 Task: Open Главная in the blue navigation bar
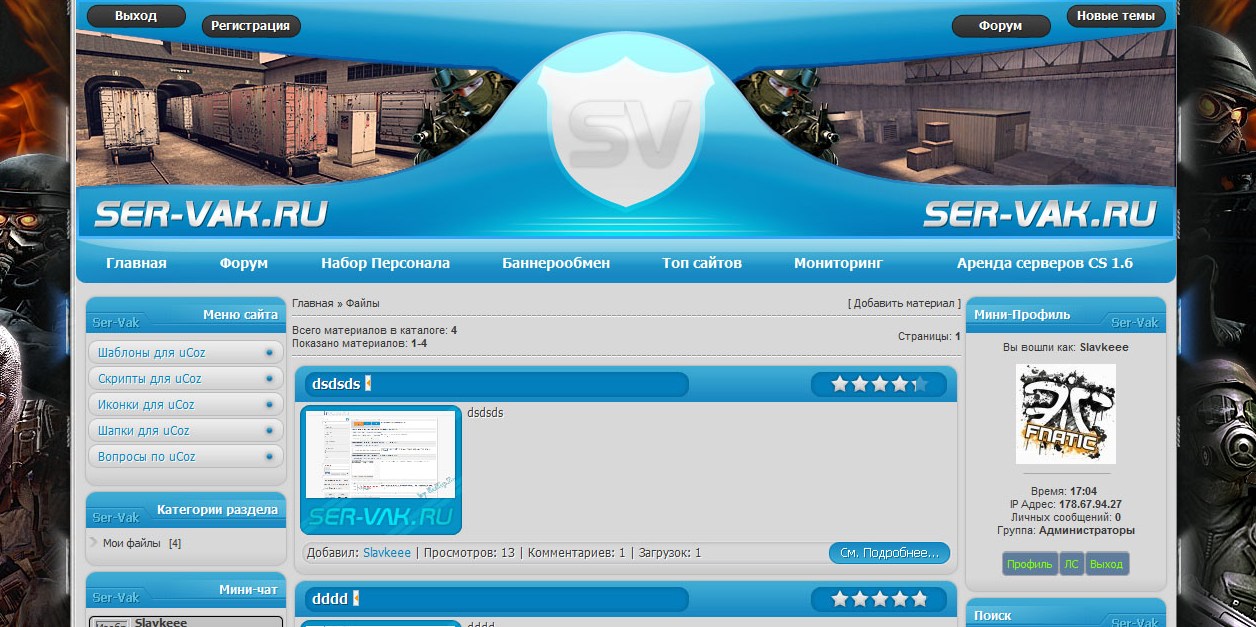(136, 263)
